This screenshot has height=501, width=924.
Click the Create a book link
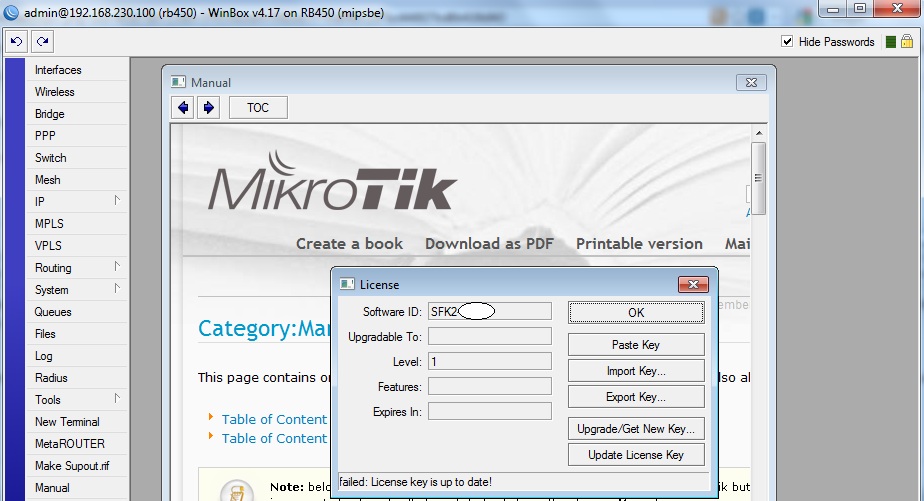(349, 243)
